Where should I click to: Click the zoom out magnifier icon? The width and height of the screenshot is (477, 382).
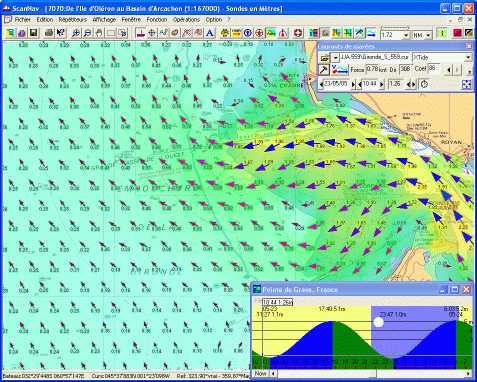coord(87,33)
